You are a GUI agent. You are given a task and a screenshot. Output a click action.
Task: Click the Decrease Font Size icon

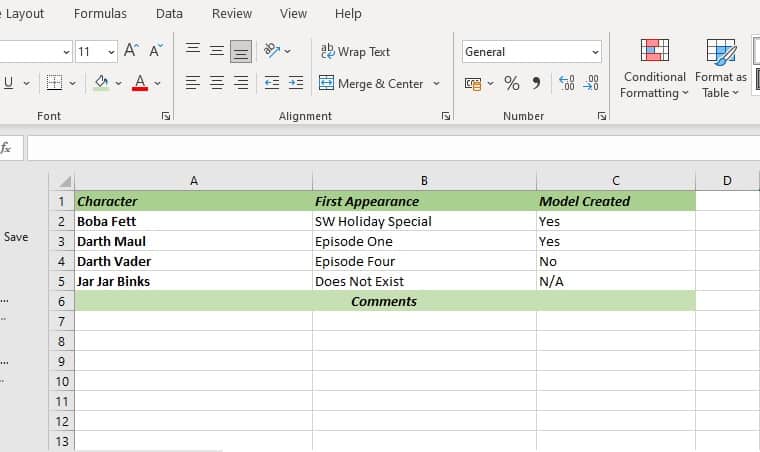click(156, 51)
